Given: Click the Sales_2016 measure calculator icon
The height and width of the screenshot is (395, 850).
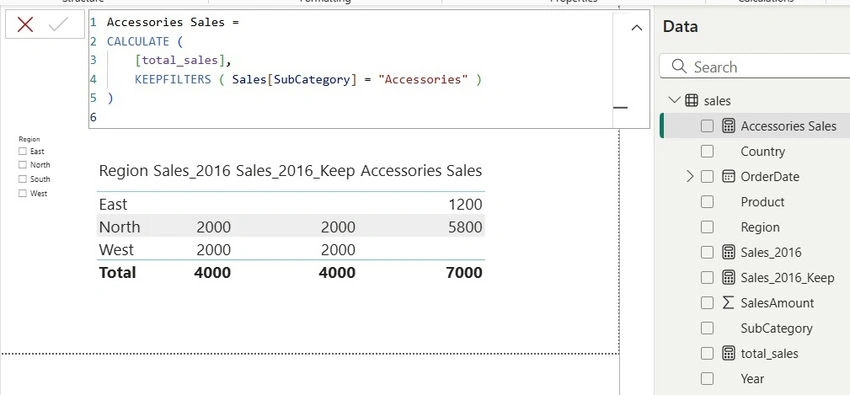Looking at the screenshot, I should pos(729,252).
